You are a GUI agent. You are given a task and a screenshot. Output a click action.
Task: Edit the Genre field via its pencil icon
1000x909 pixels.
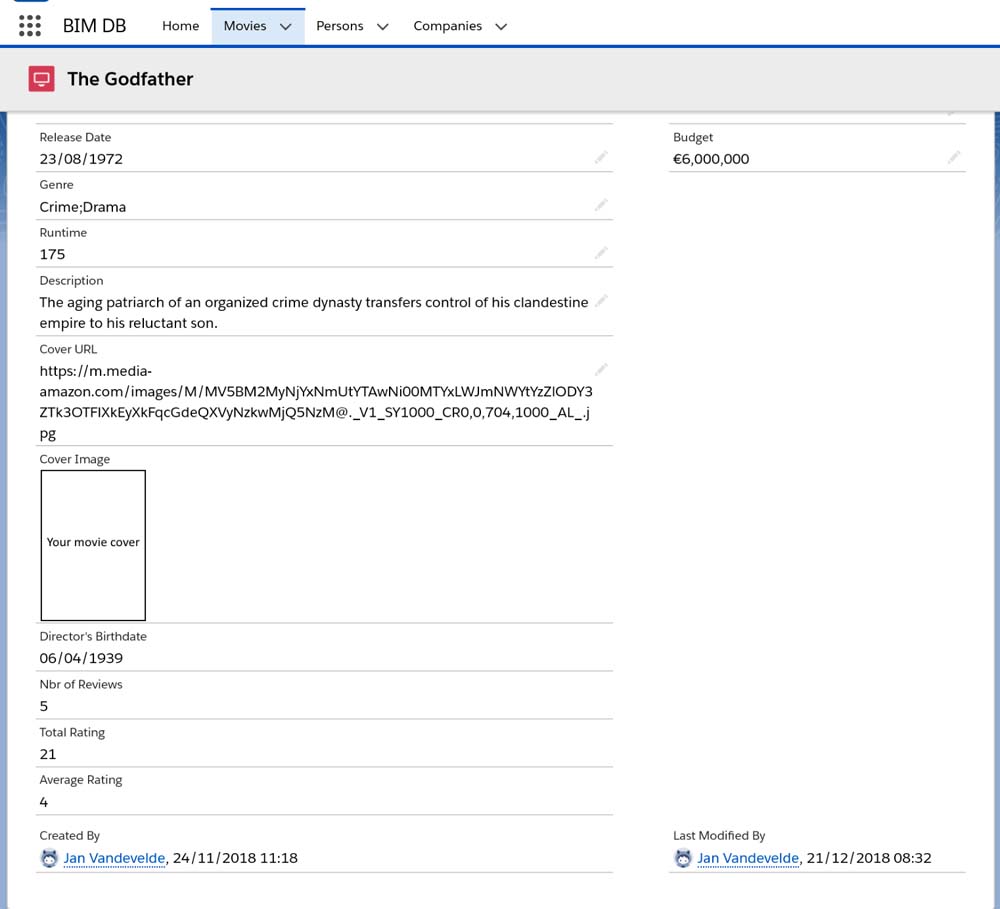coord(601,205)
